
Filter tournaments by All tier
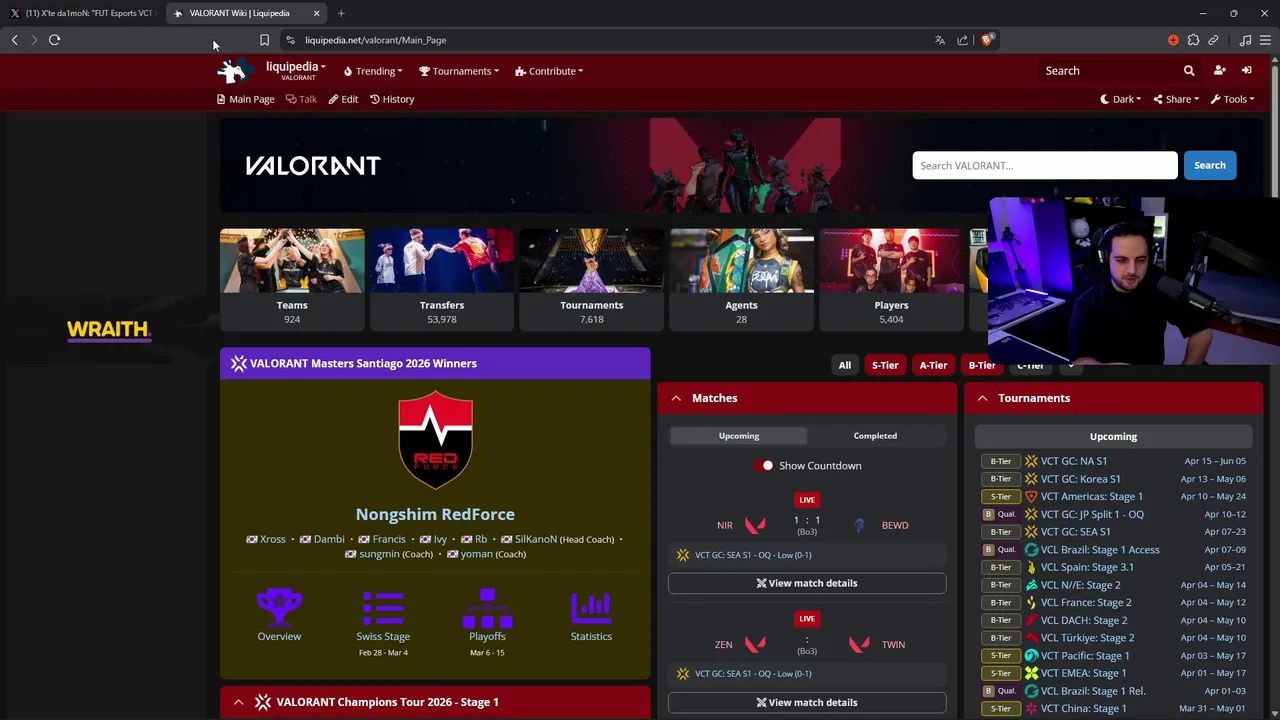tap(845, 365)
